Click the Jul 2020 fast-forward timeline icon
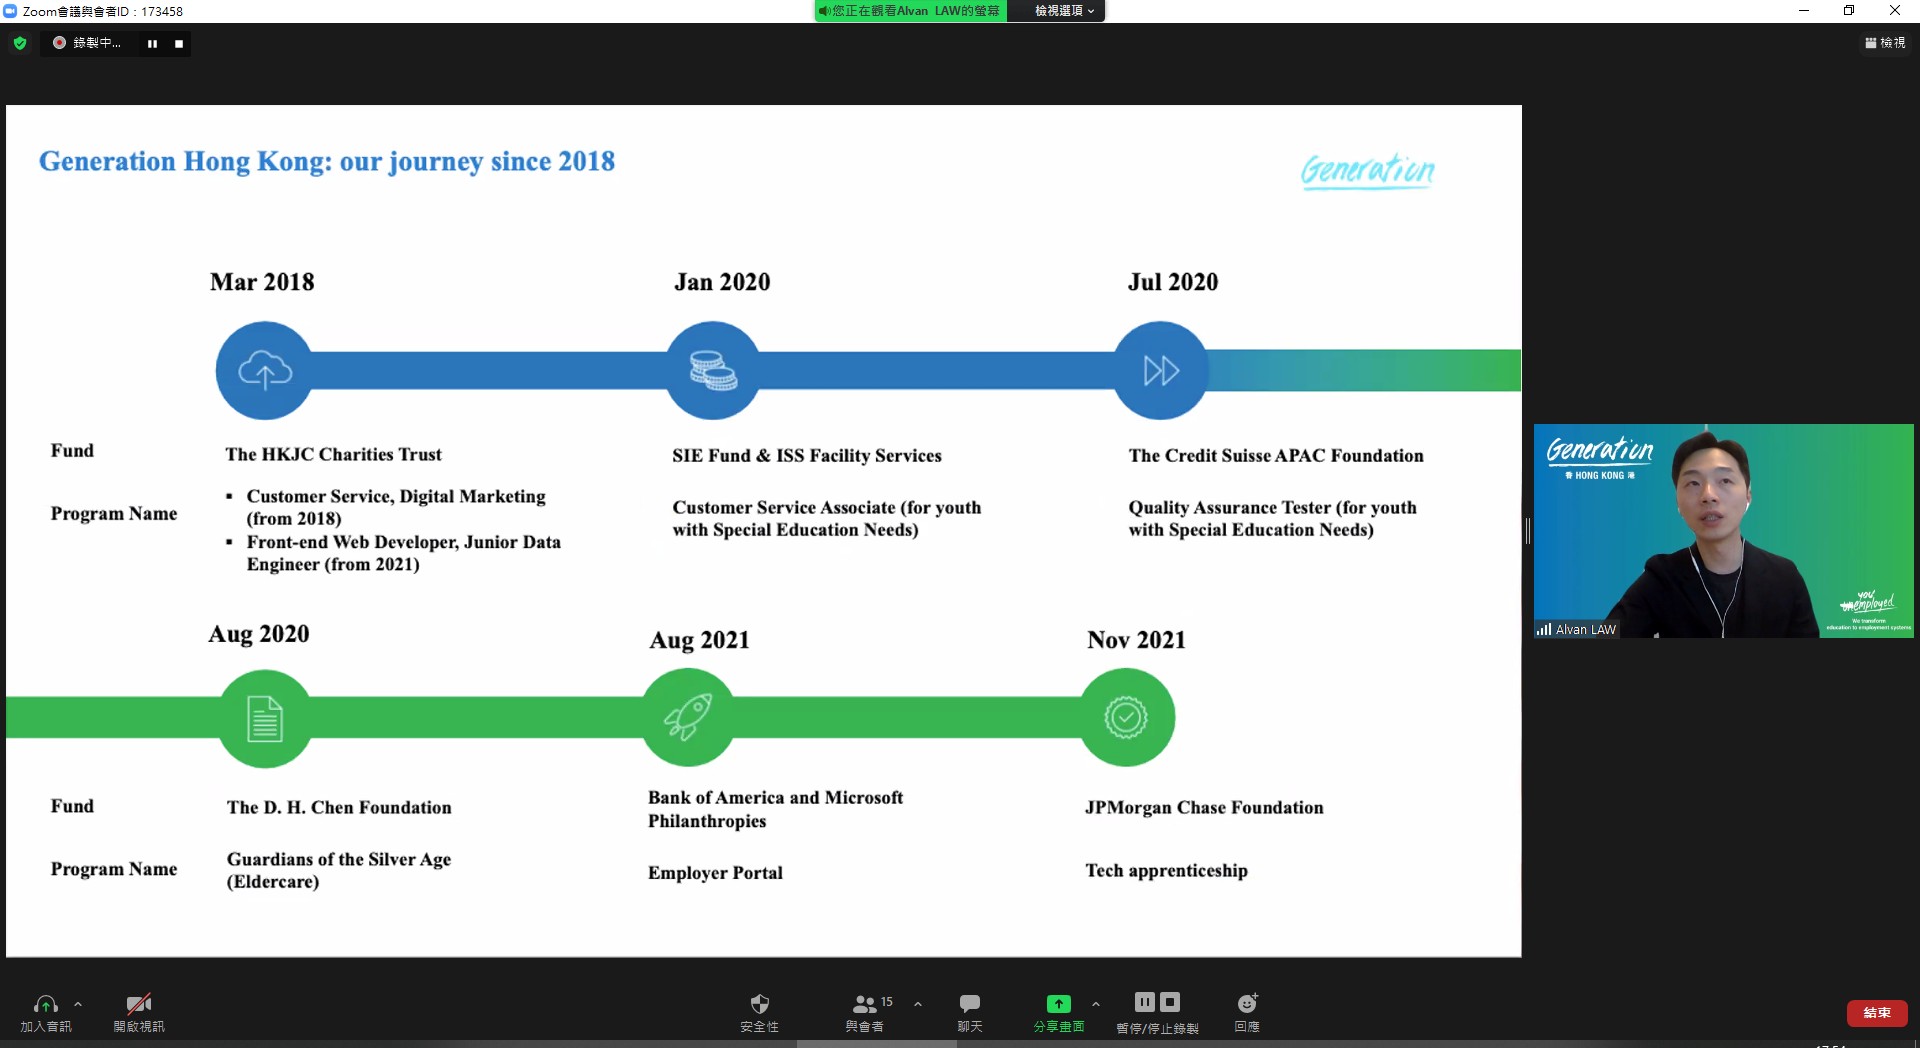The height and width of the screenshot is (1048, 1920). click(x=1161, y=371)
